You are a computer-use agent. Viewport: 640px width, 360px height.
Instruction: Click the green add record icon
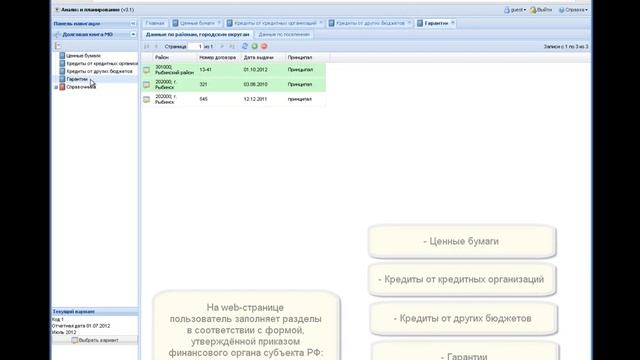(x=254, y=46)
